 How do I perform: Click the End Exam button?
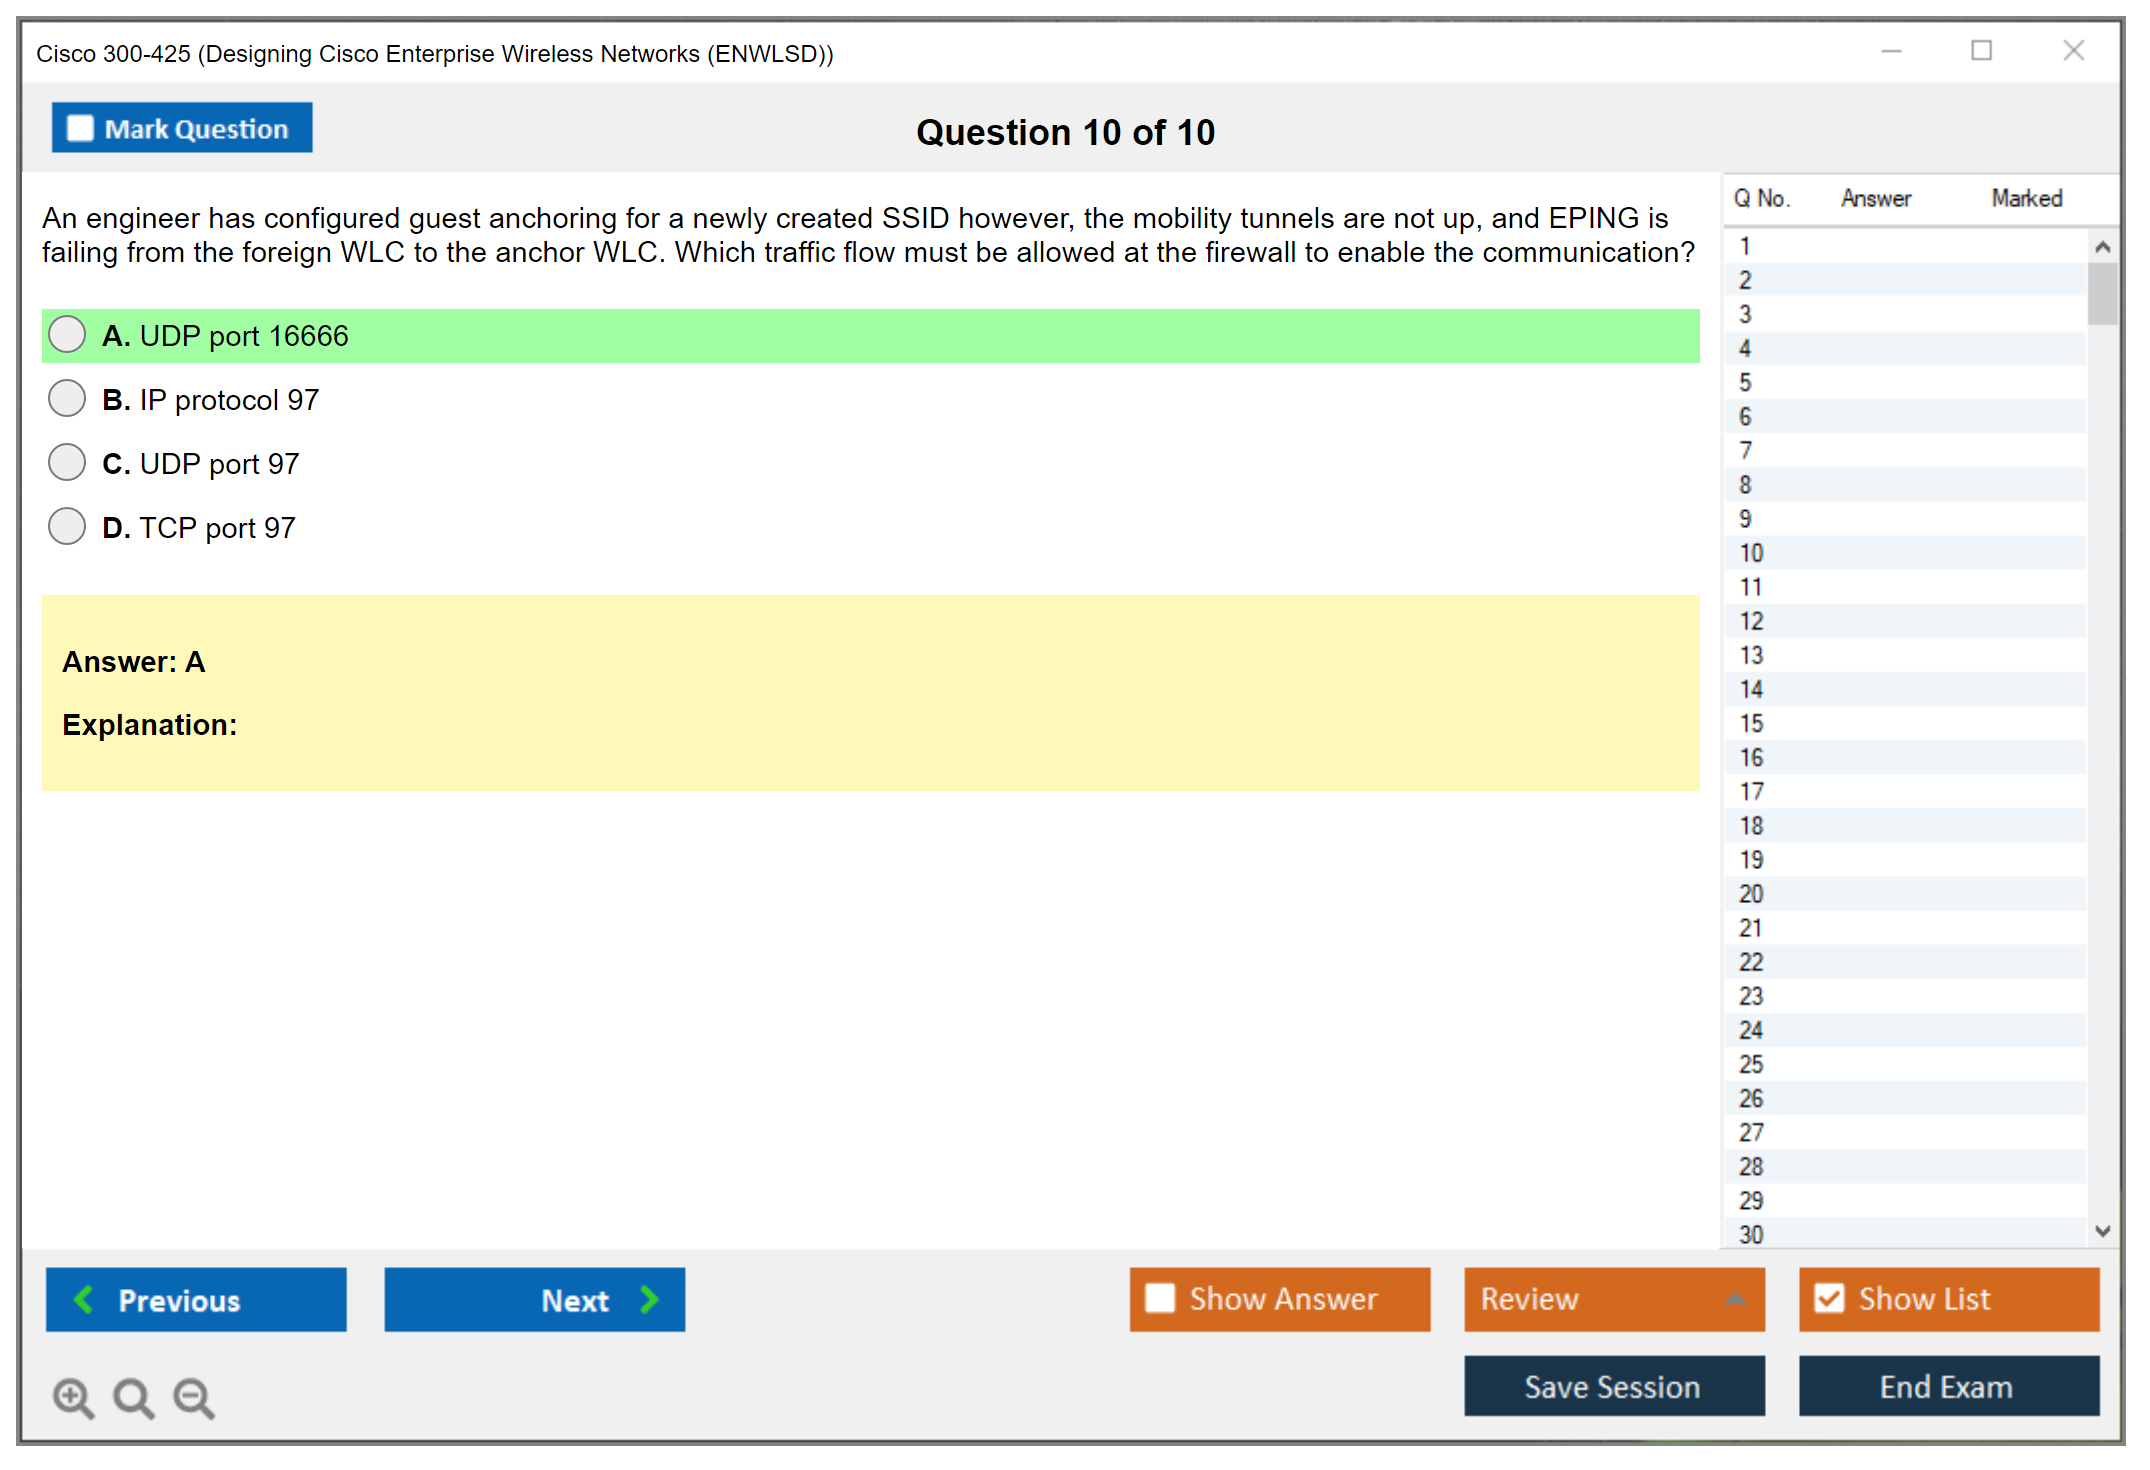point(1947,1386)
